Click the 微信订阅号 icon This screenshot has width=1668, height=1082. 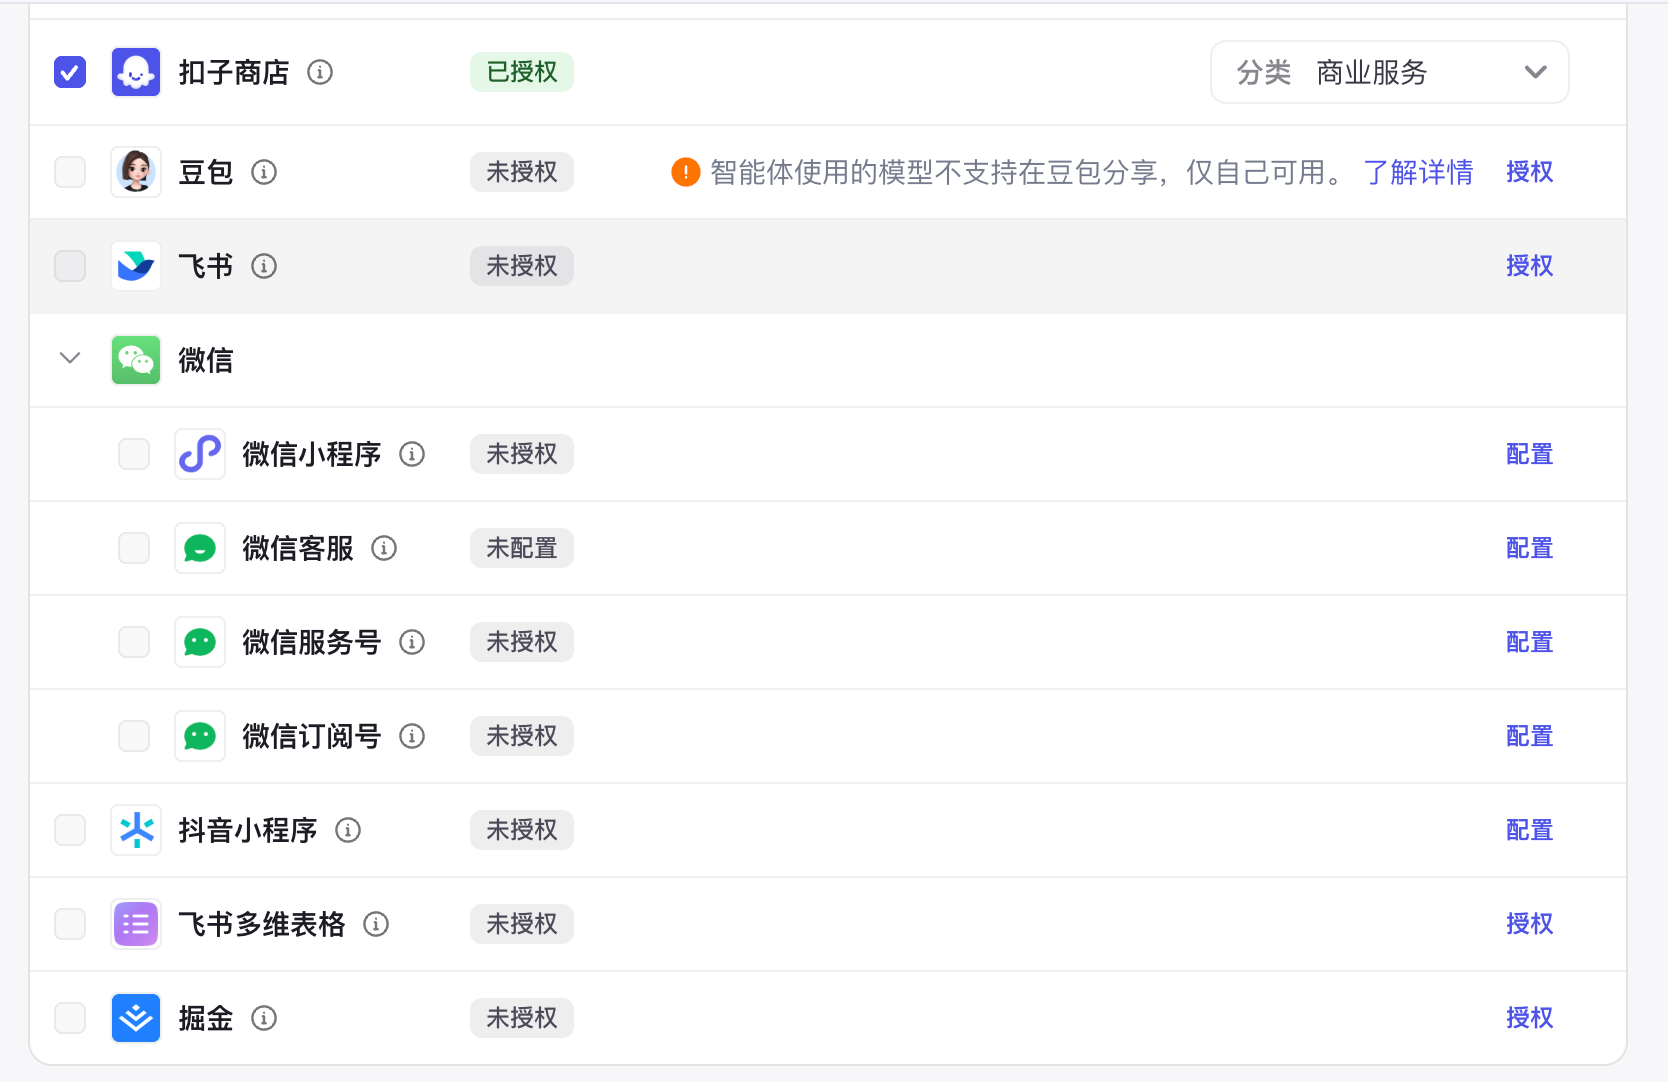200,736
